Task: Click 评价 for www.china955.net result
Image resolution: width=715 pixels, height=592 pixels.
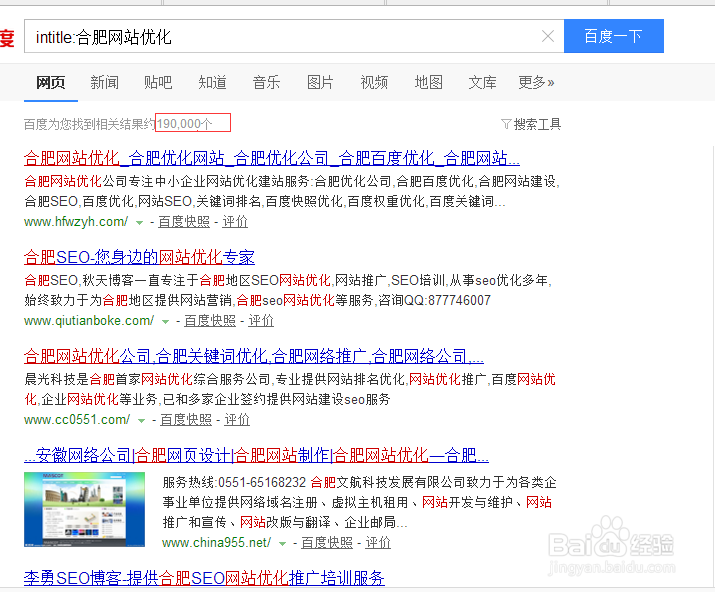Action: point(378,543)
